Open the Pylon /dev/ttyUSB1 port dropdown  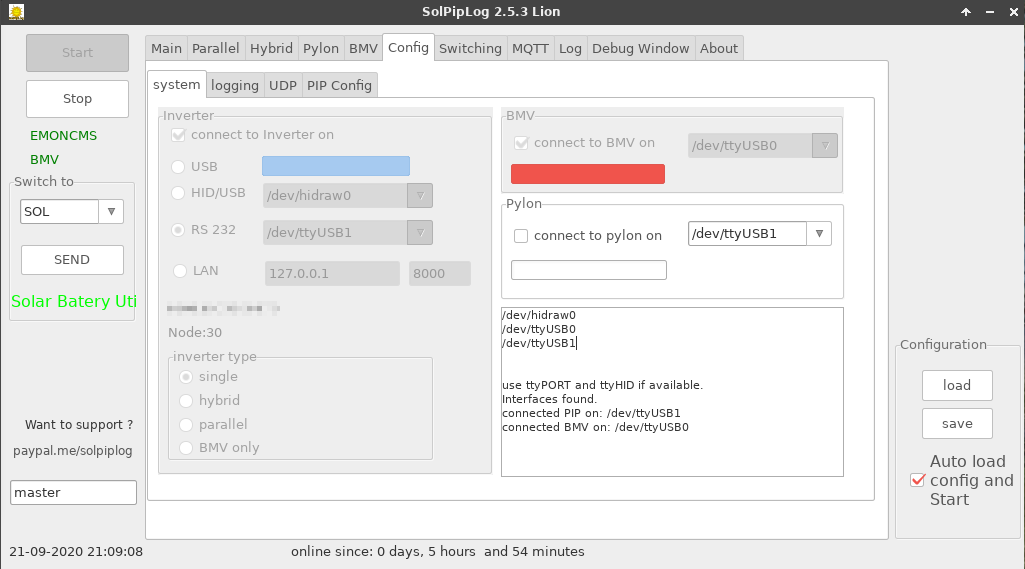coord(819,233)
